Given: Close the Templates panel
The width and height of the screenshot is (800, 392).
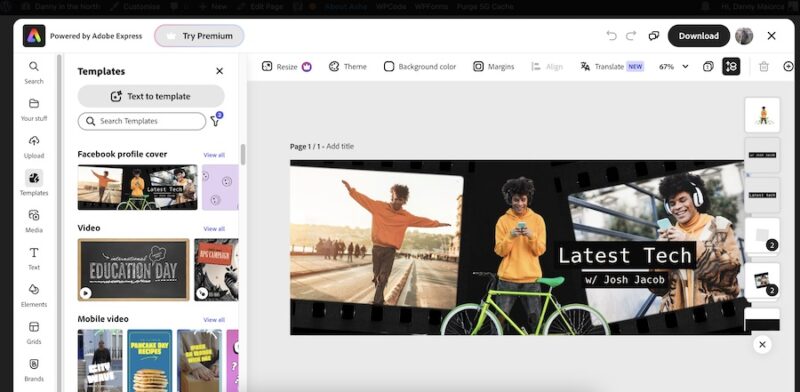Looking at the screenshot, I should tap(219, 71).
